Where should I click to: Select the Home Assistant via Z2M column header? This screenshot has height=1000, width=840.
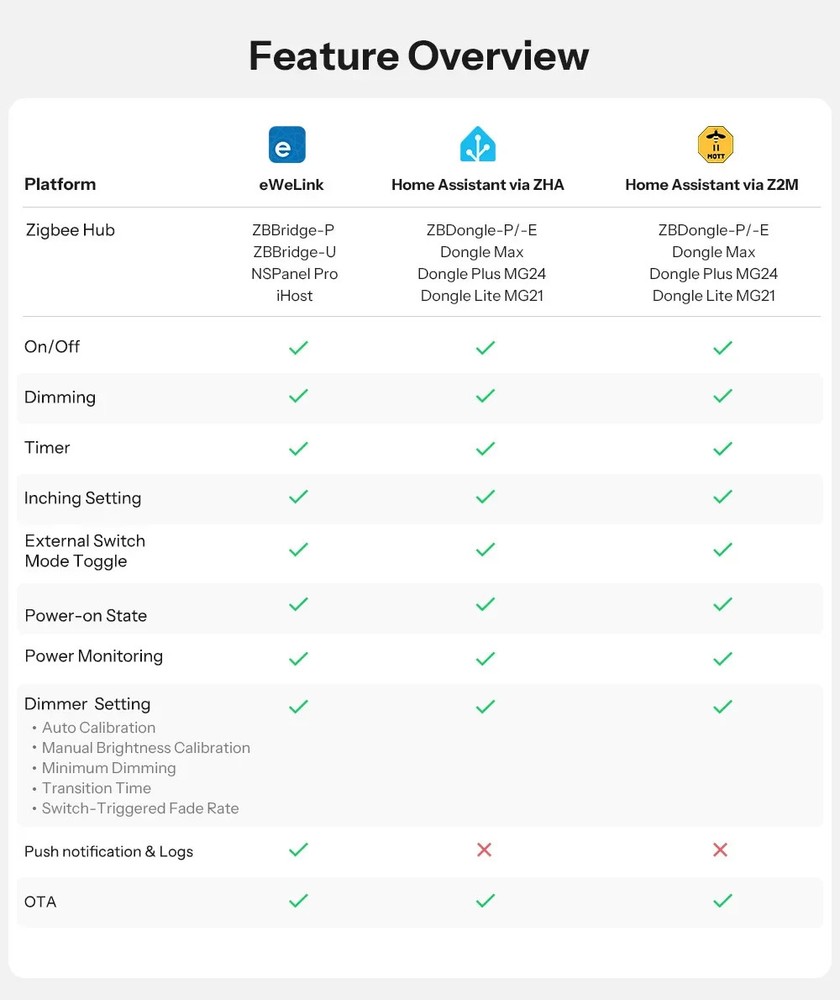(x=712, y=185)
